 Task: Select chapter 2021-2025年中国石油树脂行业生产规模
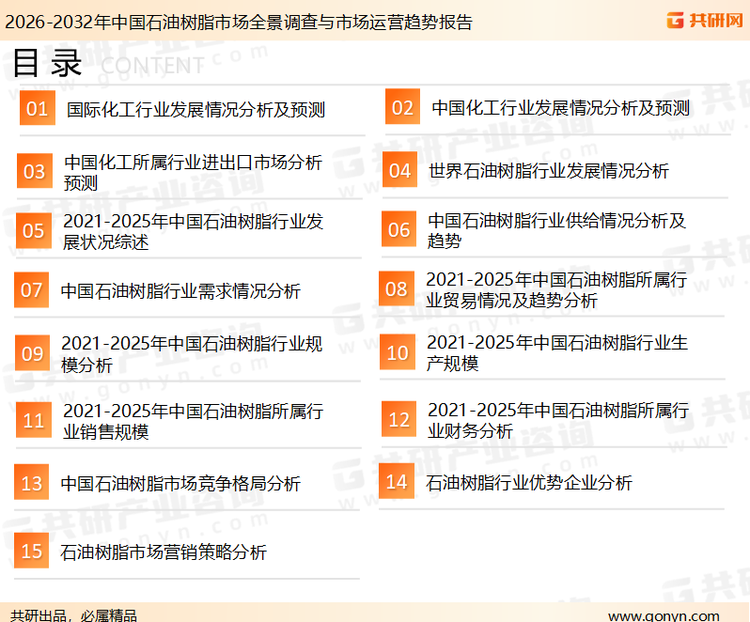[x=557, y=353]
